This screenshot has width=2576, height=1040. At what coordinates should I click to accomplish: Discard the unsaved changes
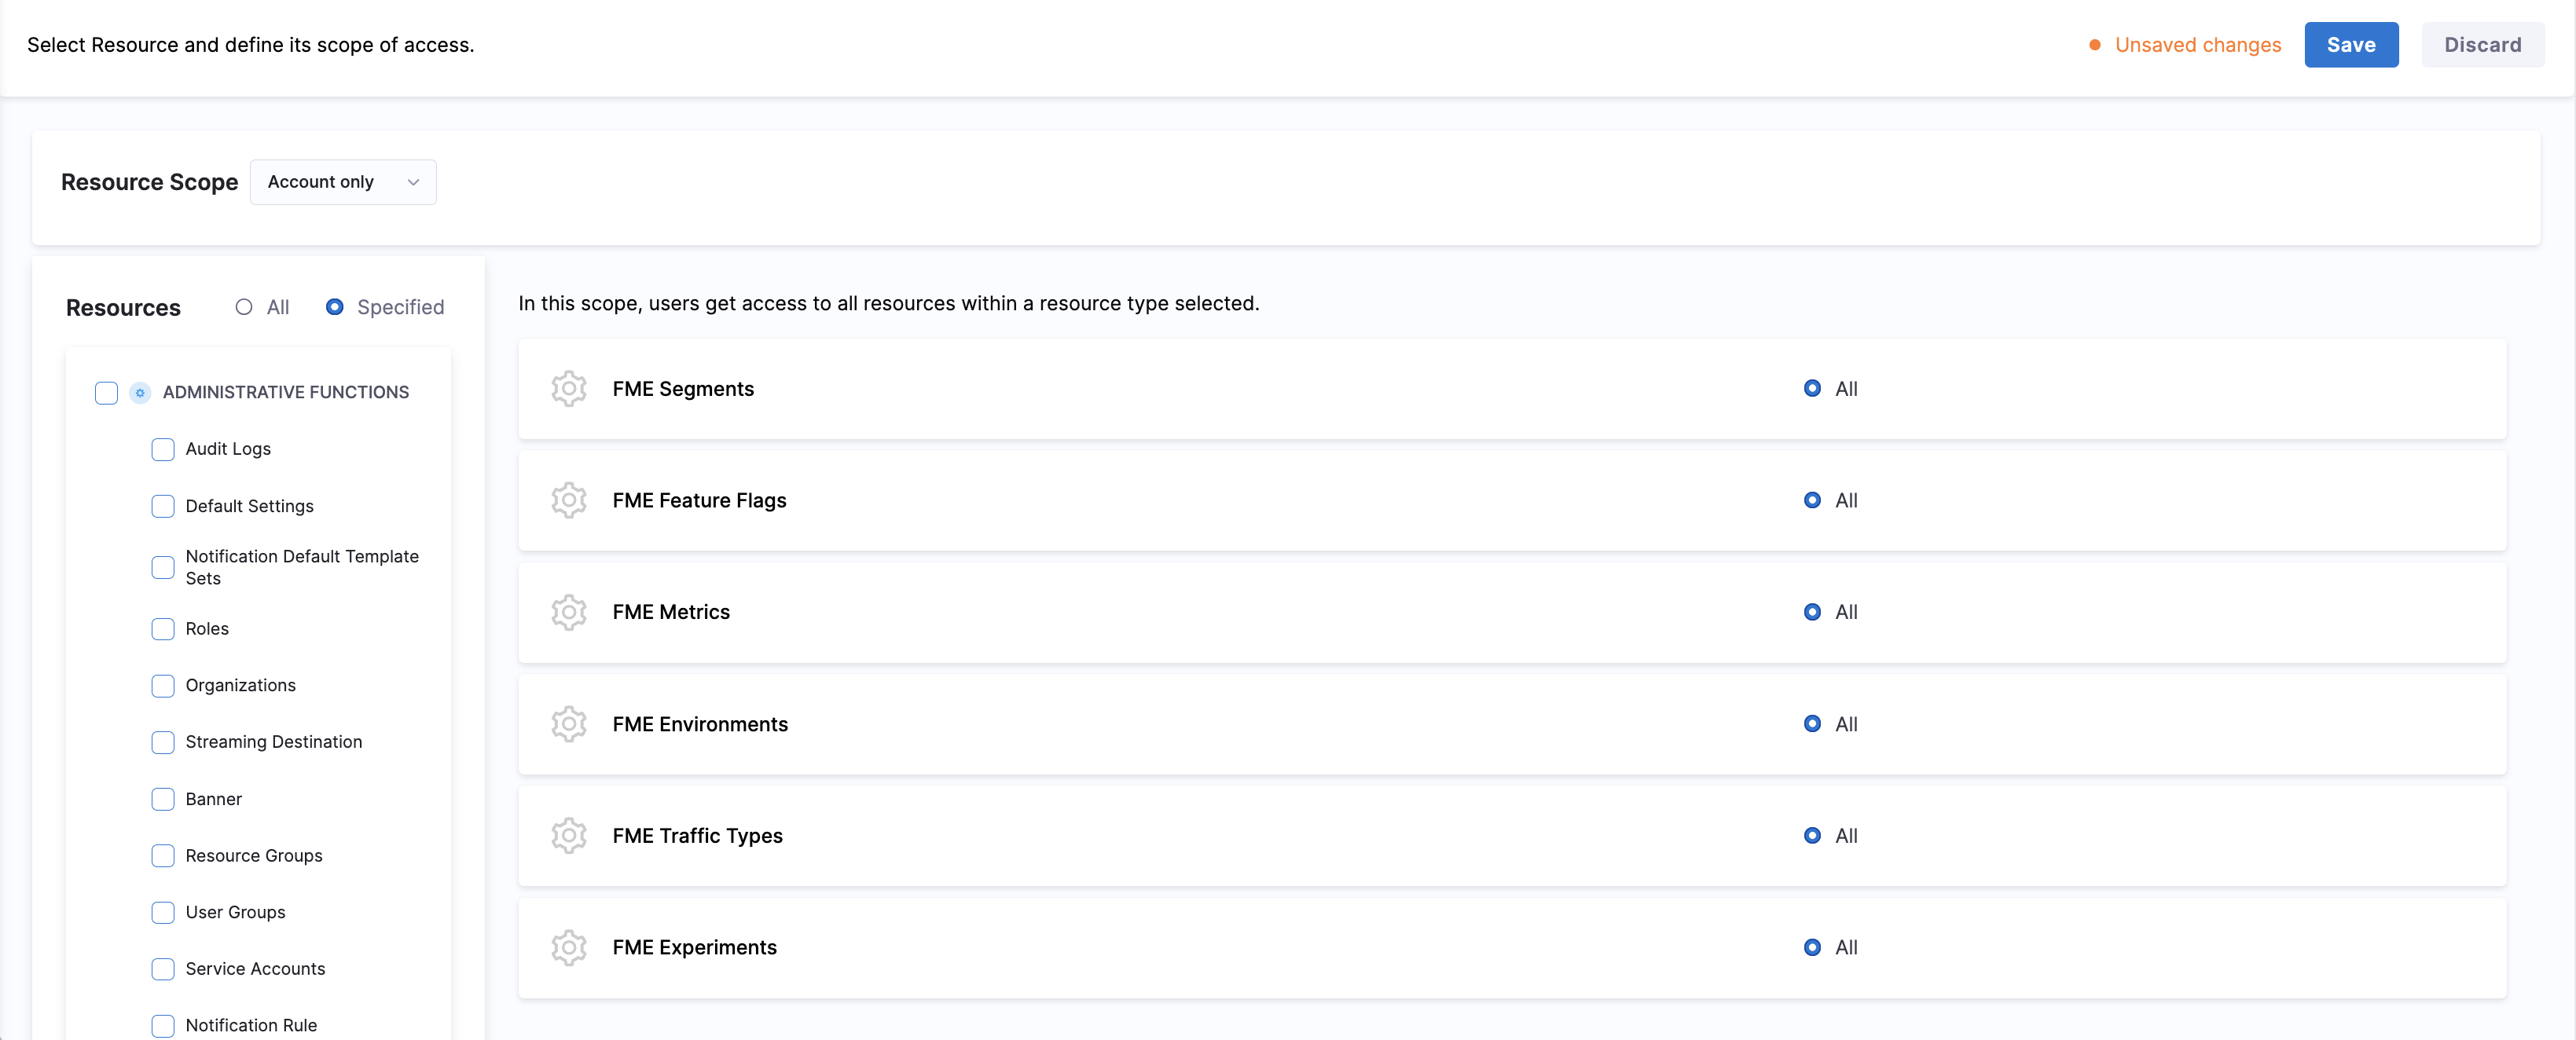[2482, 45]
